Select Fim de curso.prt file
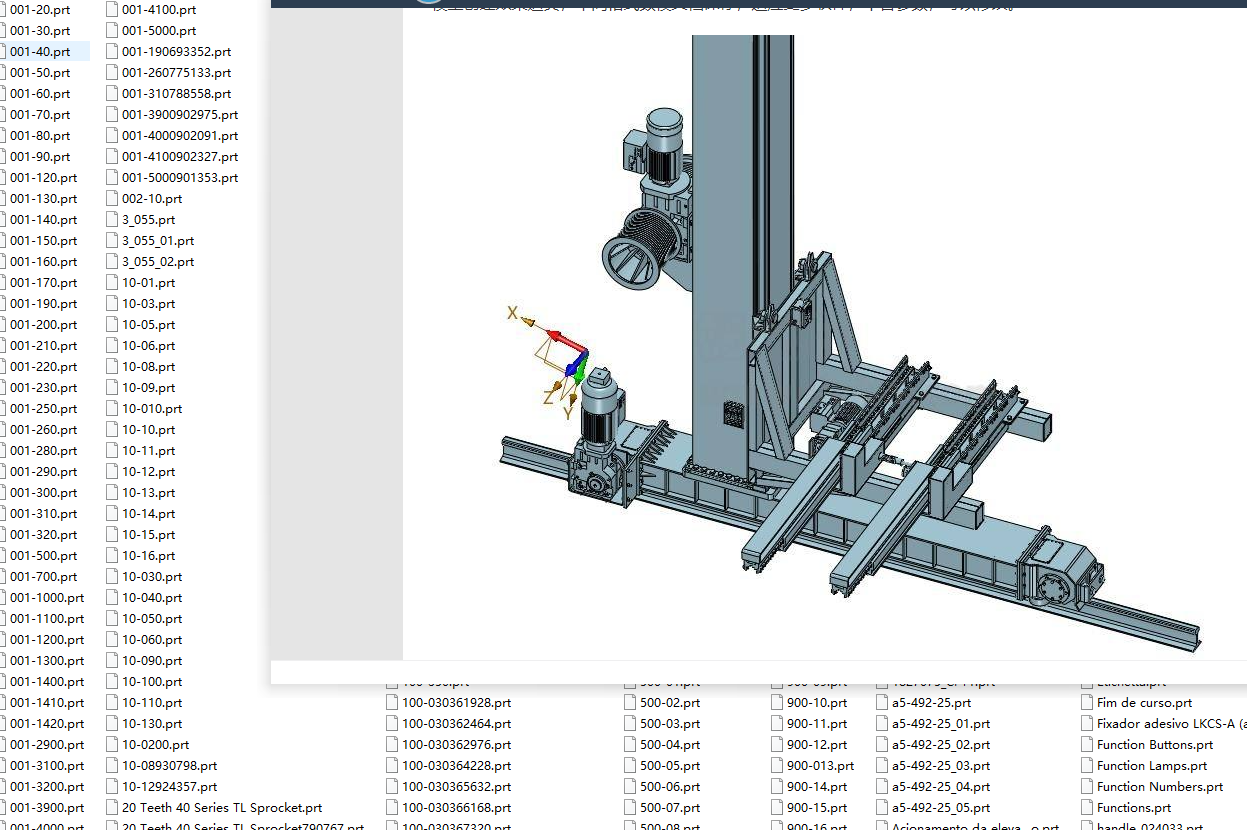 (1144, 702)
